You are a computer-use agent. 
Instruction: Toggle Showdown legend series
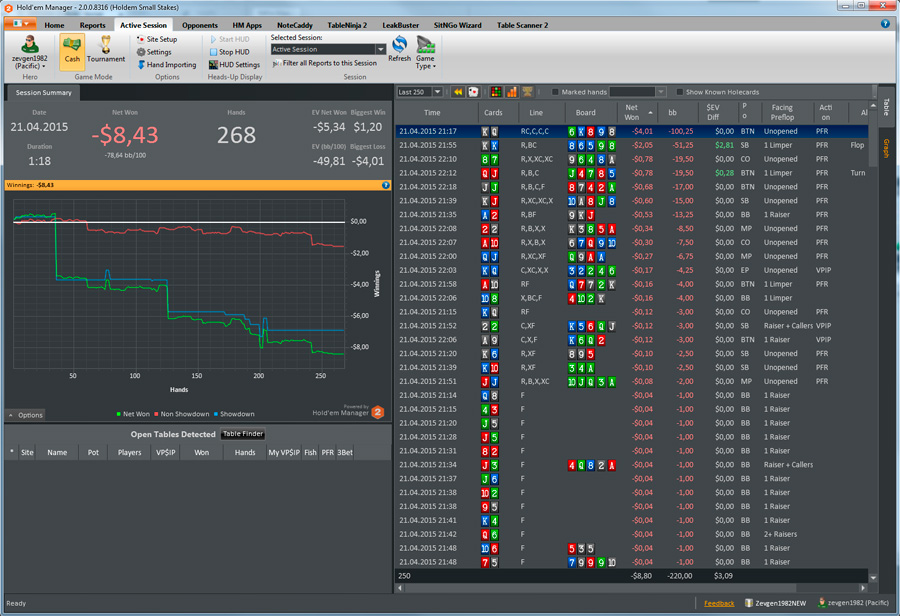point(234,414)
